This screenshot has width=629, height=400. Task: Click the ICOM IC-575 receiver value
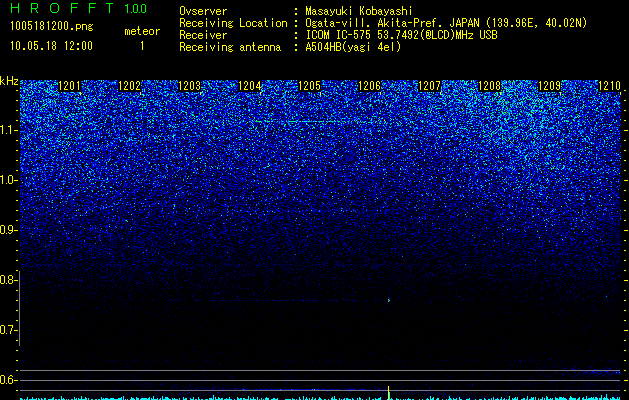401,35
